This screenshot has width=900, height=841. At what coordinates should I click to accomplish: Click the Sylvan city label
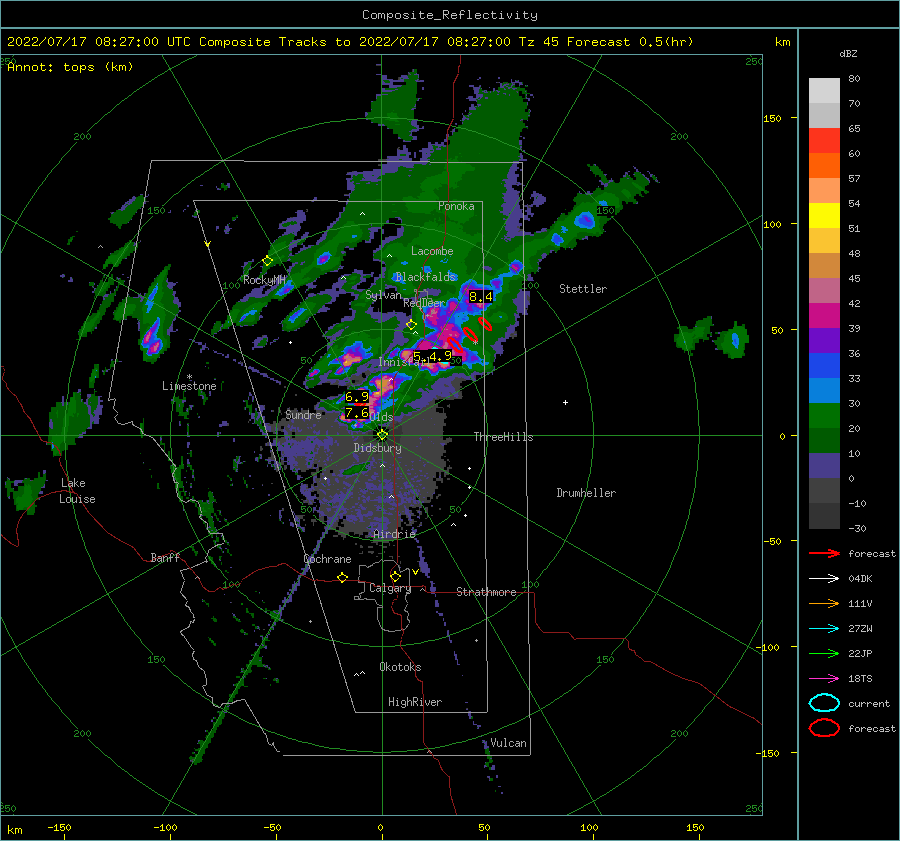383,295
